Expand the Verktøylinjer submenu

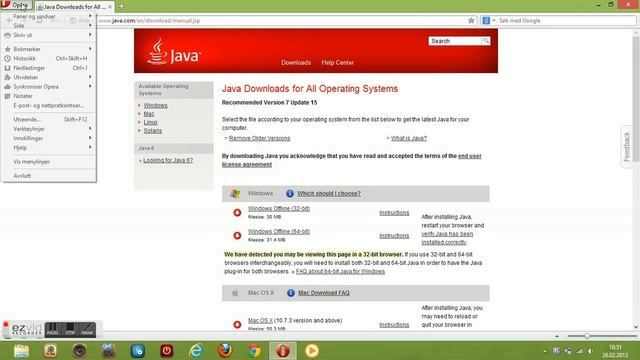pyautogui.click(x=49, y=129)
